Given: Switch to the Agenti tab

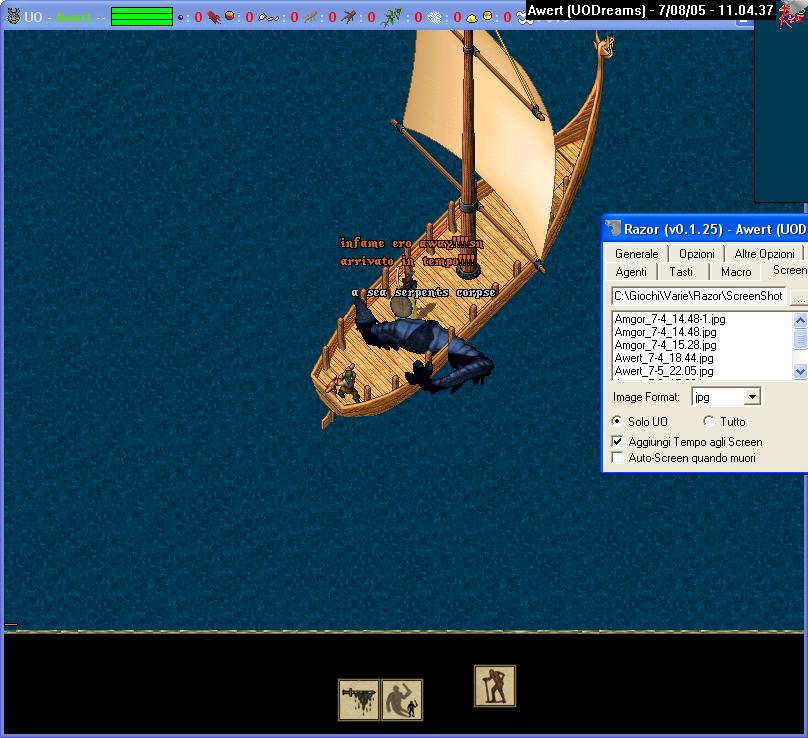Looking at the screenshot, I should tap(631, 272).
